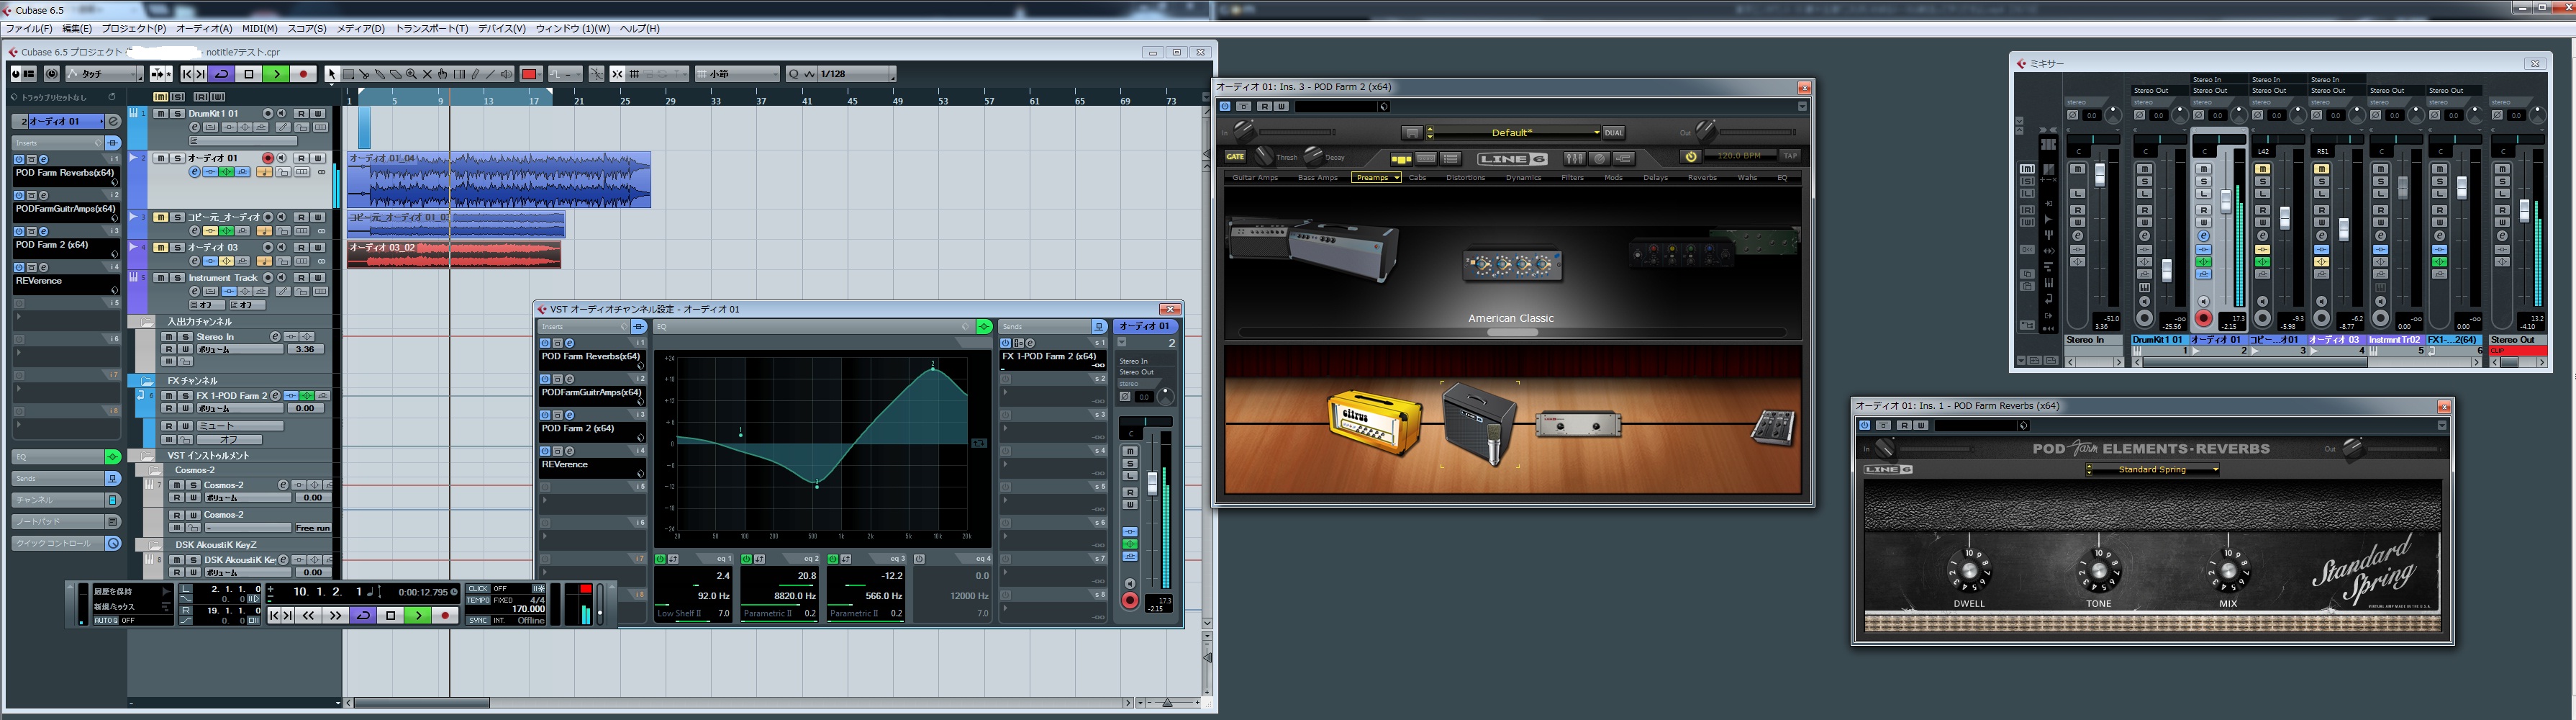Switch to the Distortions tab in POD Farm 2
The image size is (2576, 720).
pos(1465,178)
